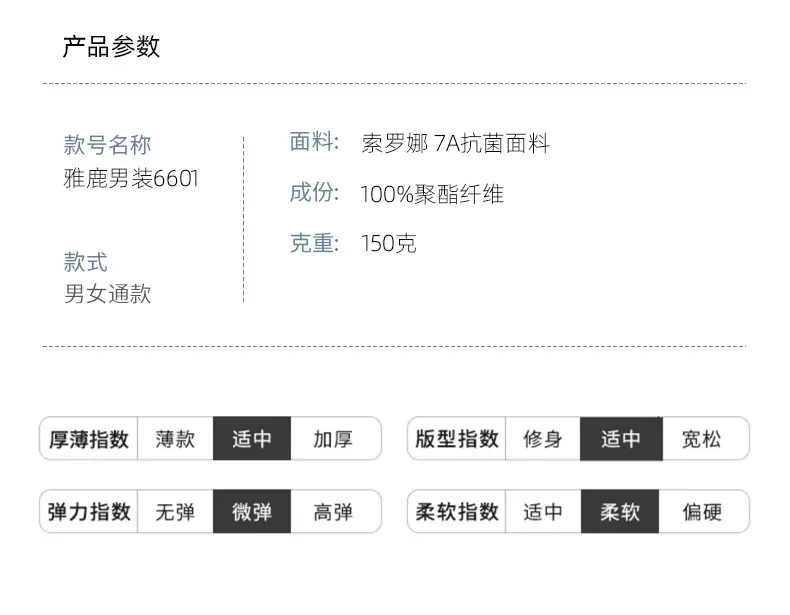Choose 无弹 elasticity option
The width and height of the screenshot is (790, 615).
coord(175,512)
